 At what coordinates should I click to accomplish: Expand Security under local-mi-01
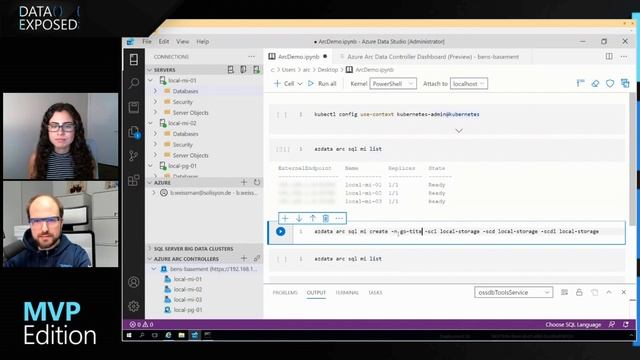[x=156, y=102]
